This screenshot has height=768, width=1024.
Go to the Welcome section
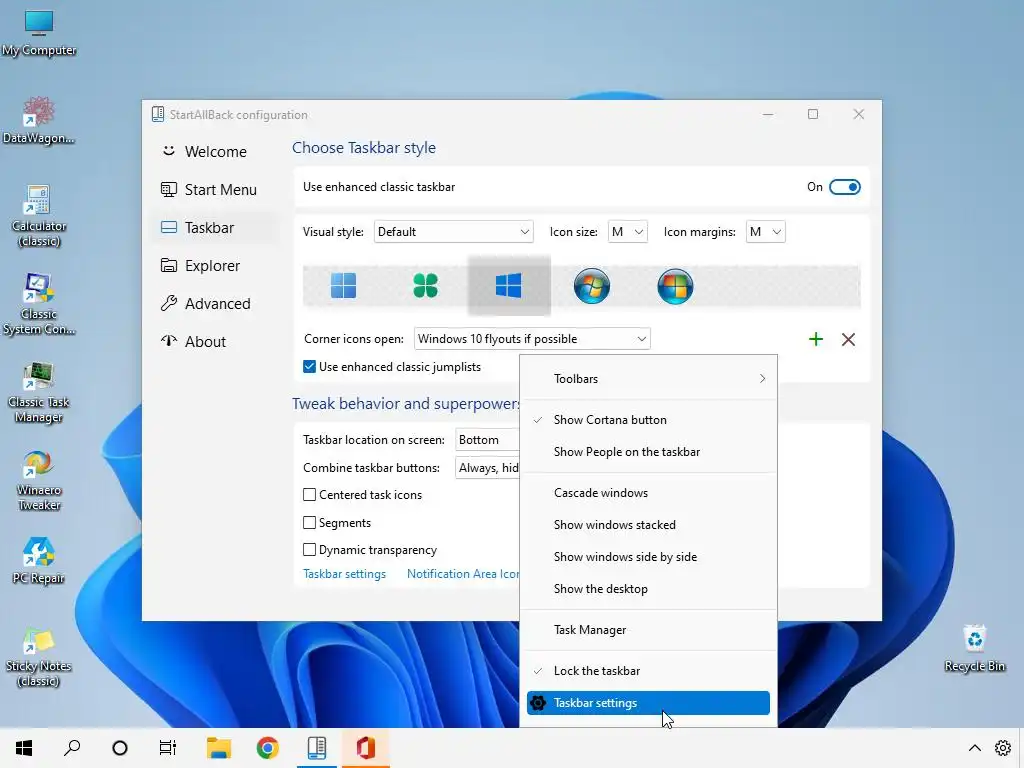214,152
